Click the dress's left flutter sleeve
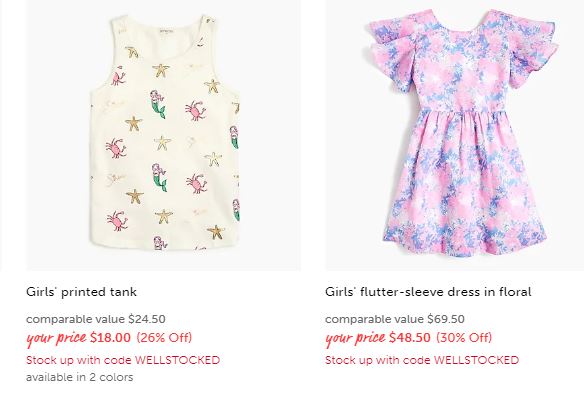 coord(390,52)
